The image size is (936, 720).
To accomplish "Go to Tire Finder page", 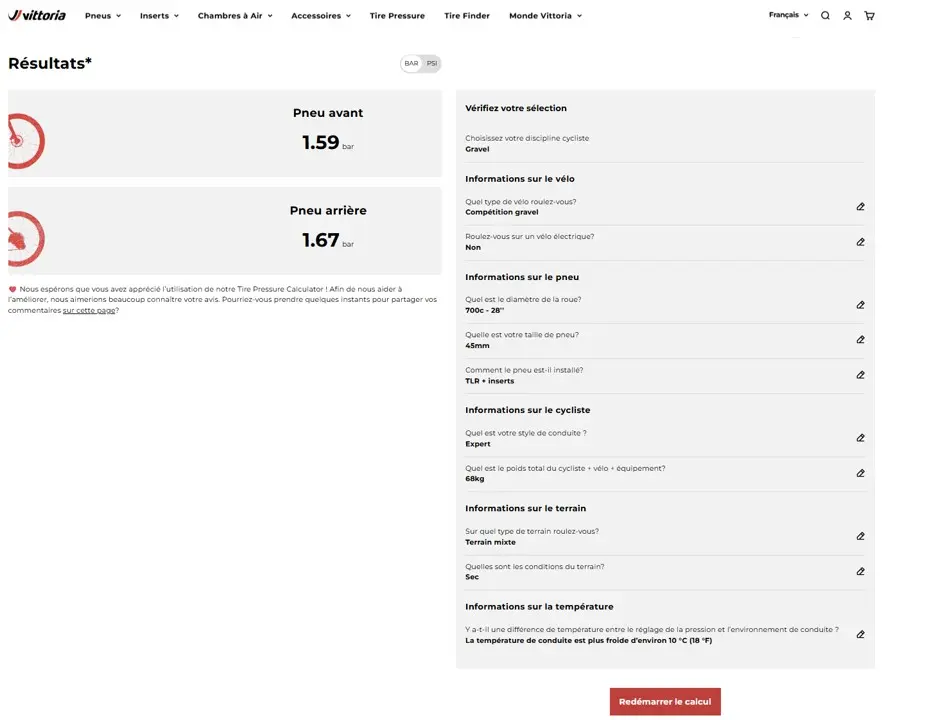I will [x=467, y=16].
